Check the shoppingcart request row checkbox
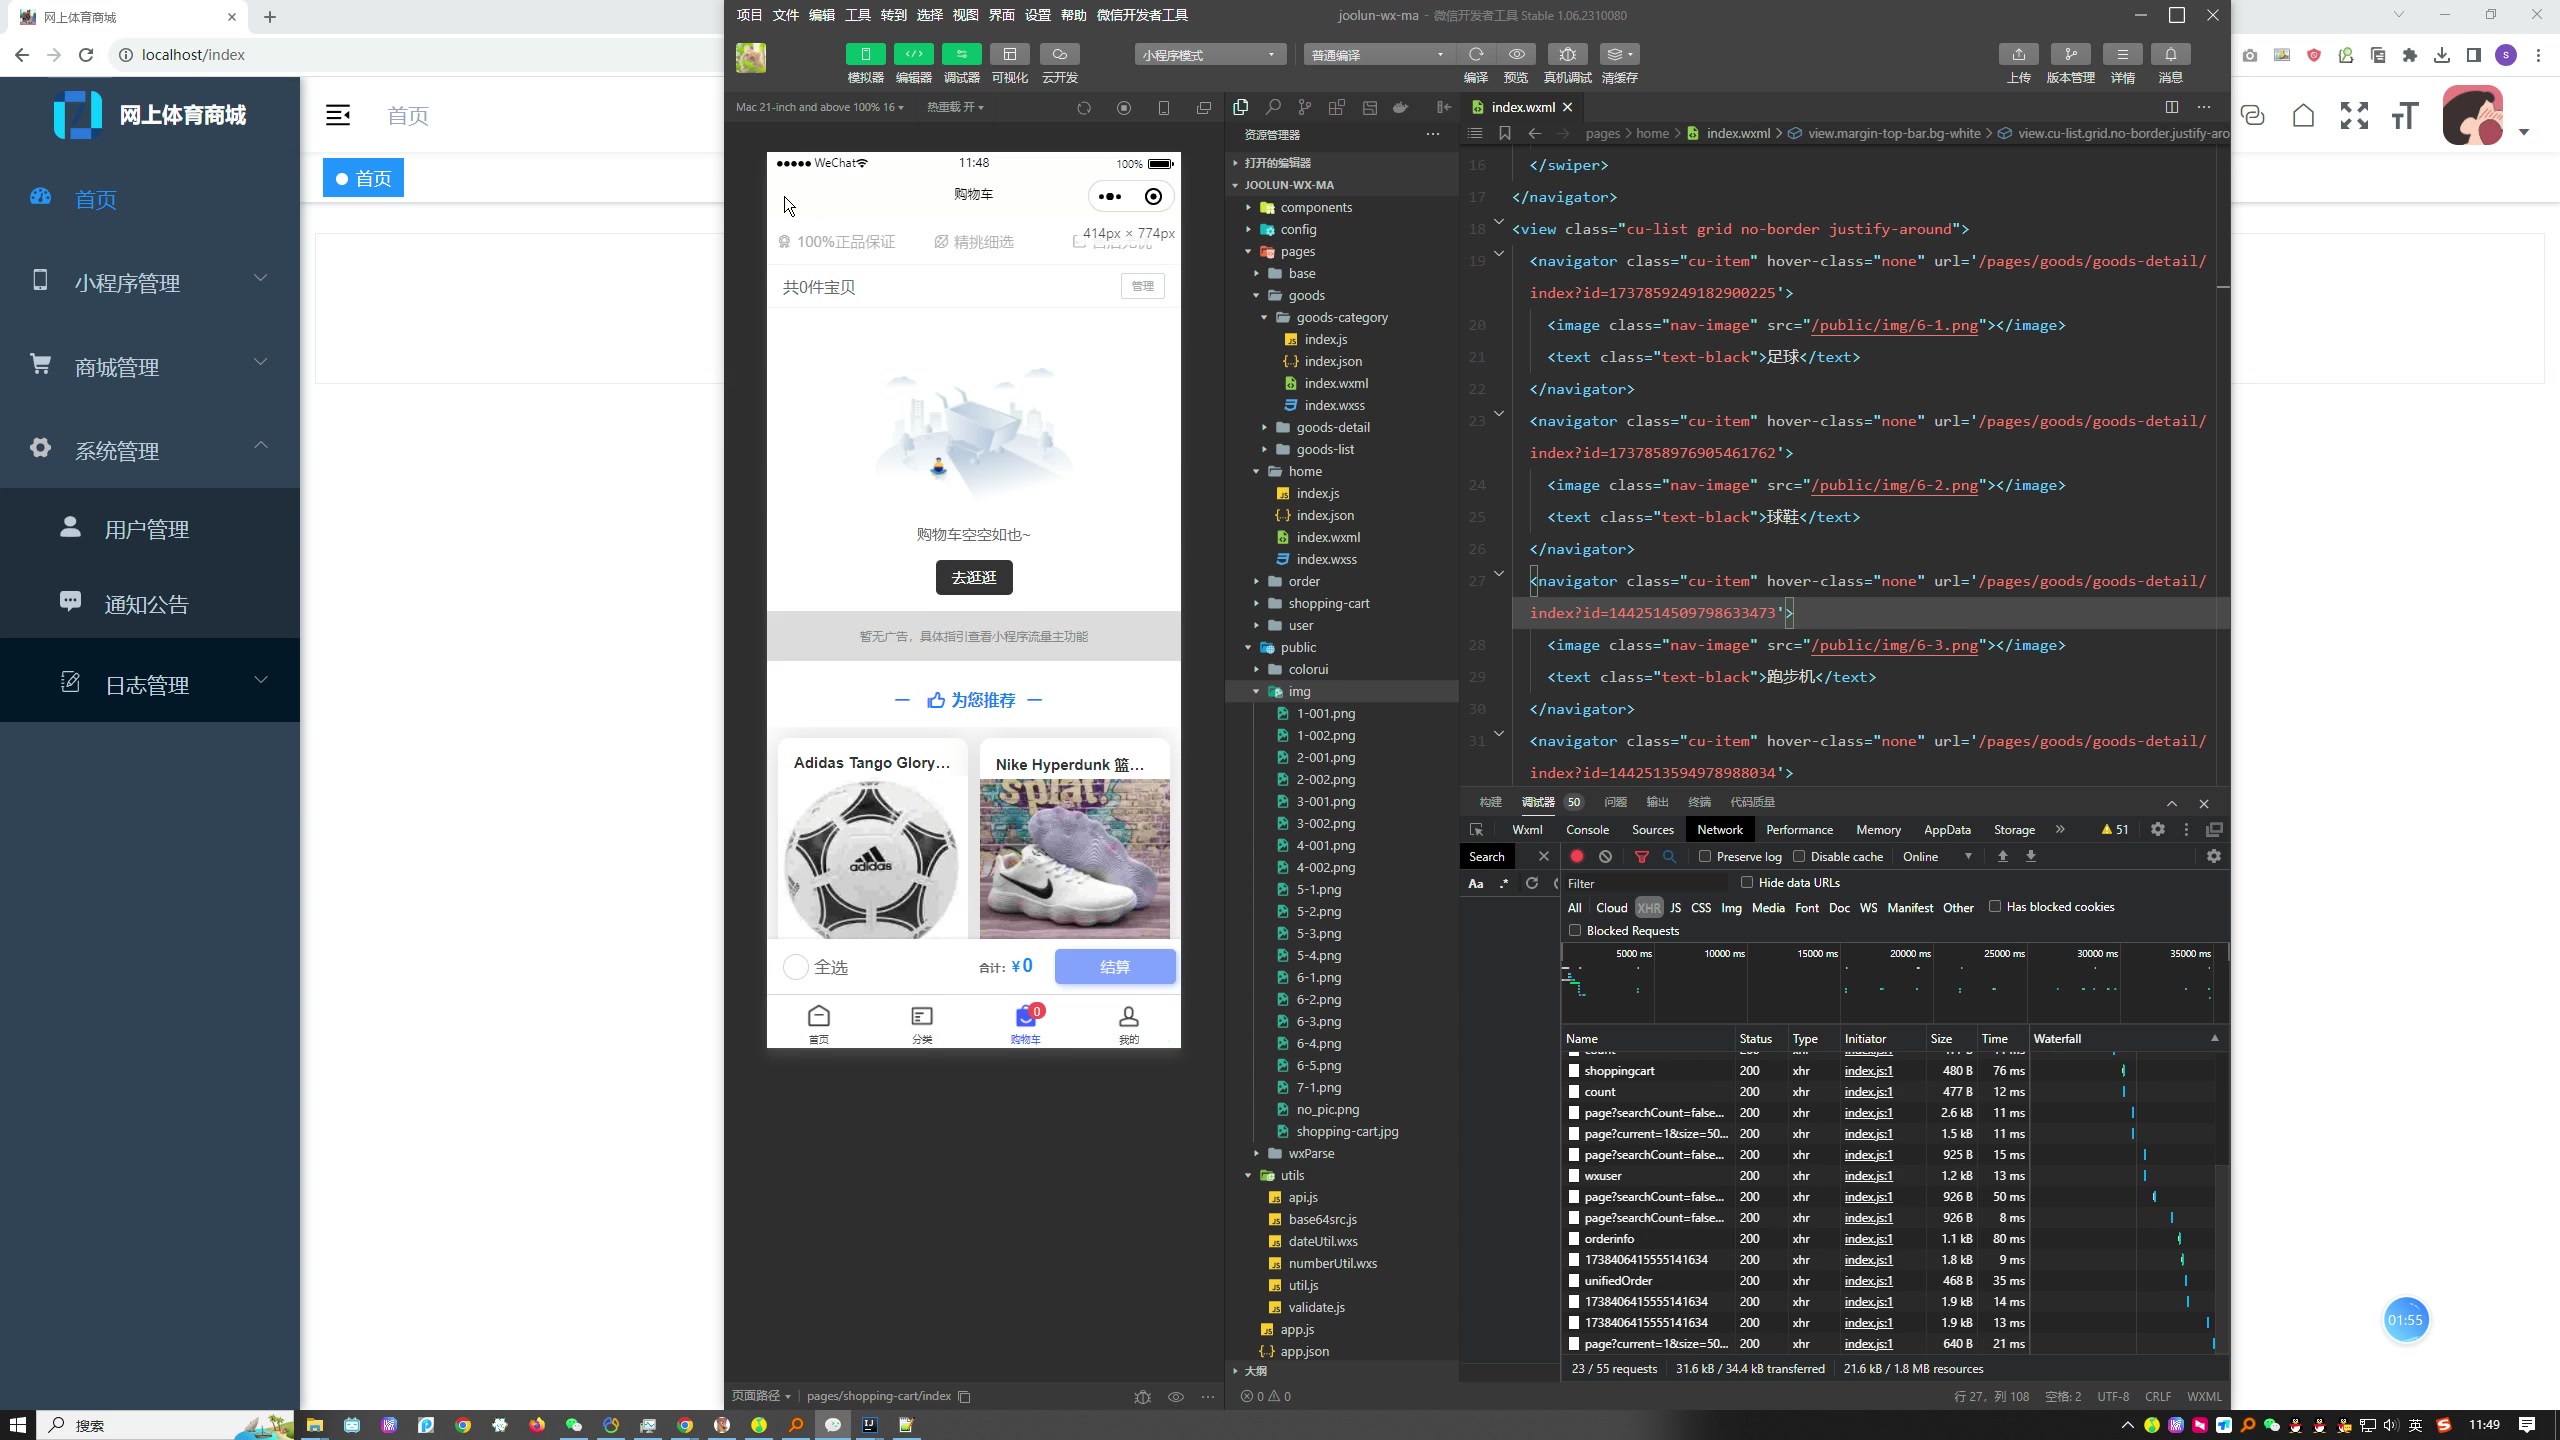2560x1440 pixels. point(1574,1070)
